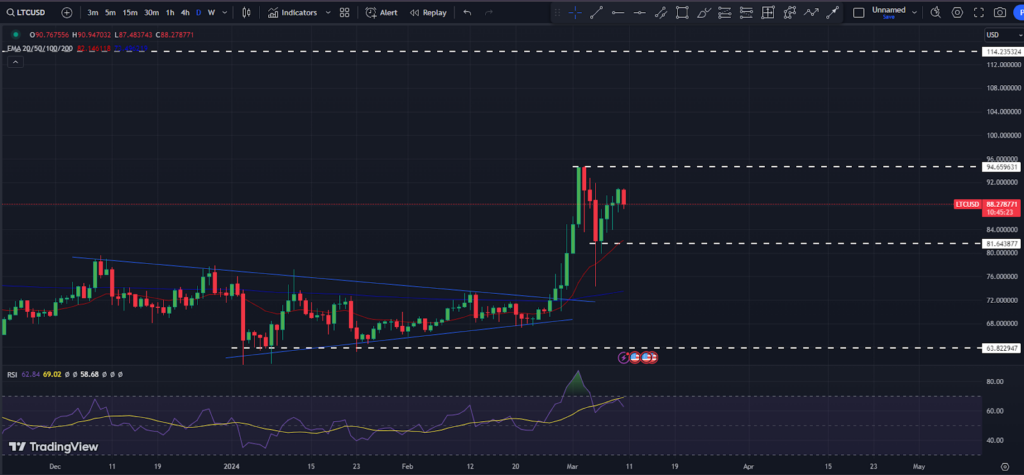Open the USD currency dropdown
The width and height of the screenshot is (1024, 475).
pyautogui.click(x=1004, y=35)
